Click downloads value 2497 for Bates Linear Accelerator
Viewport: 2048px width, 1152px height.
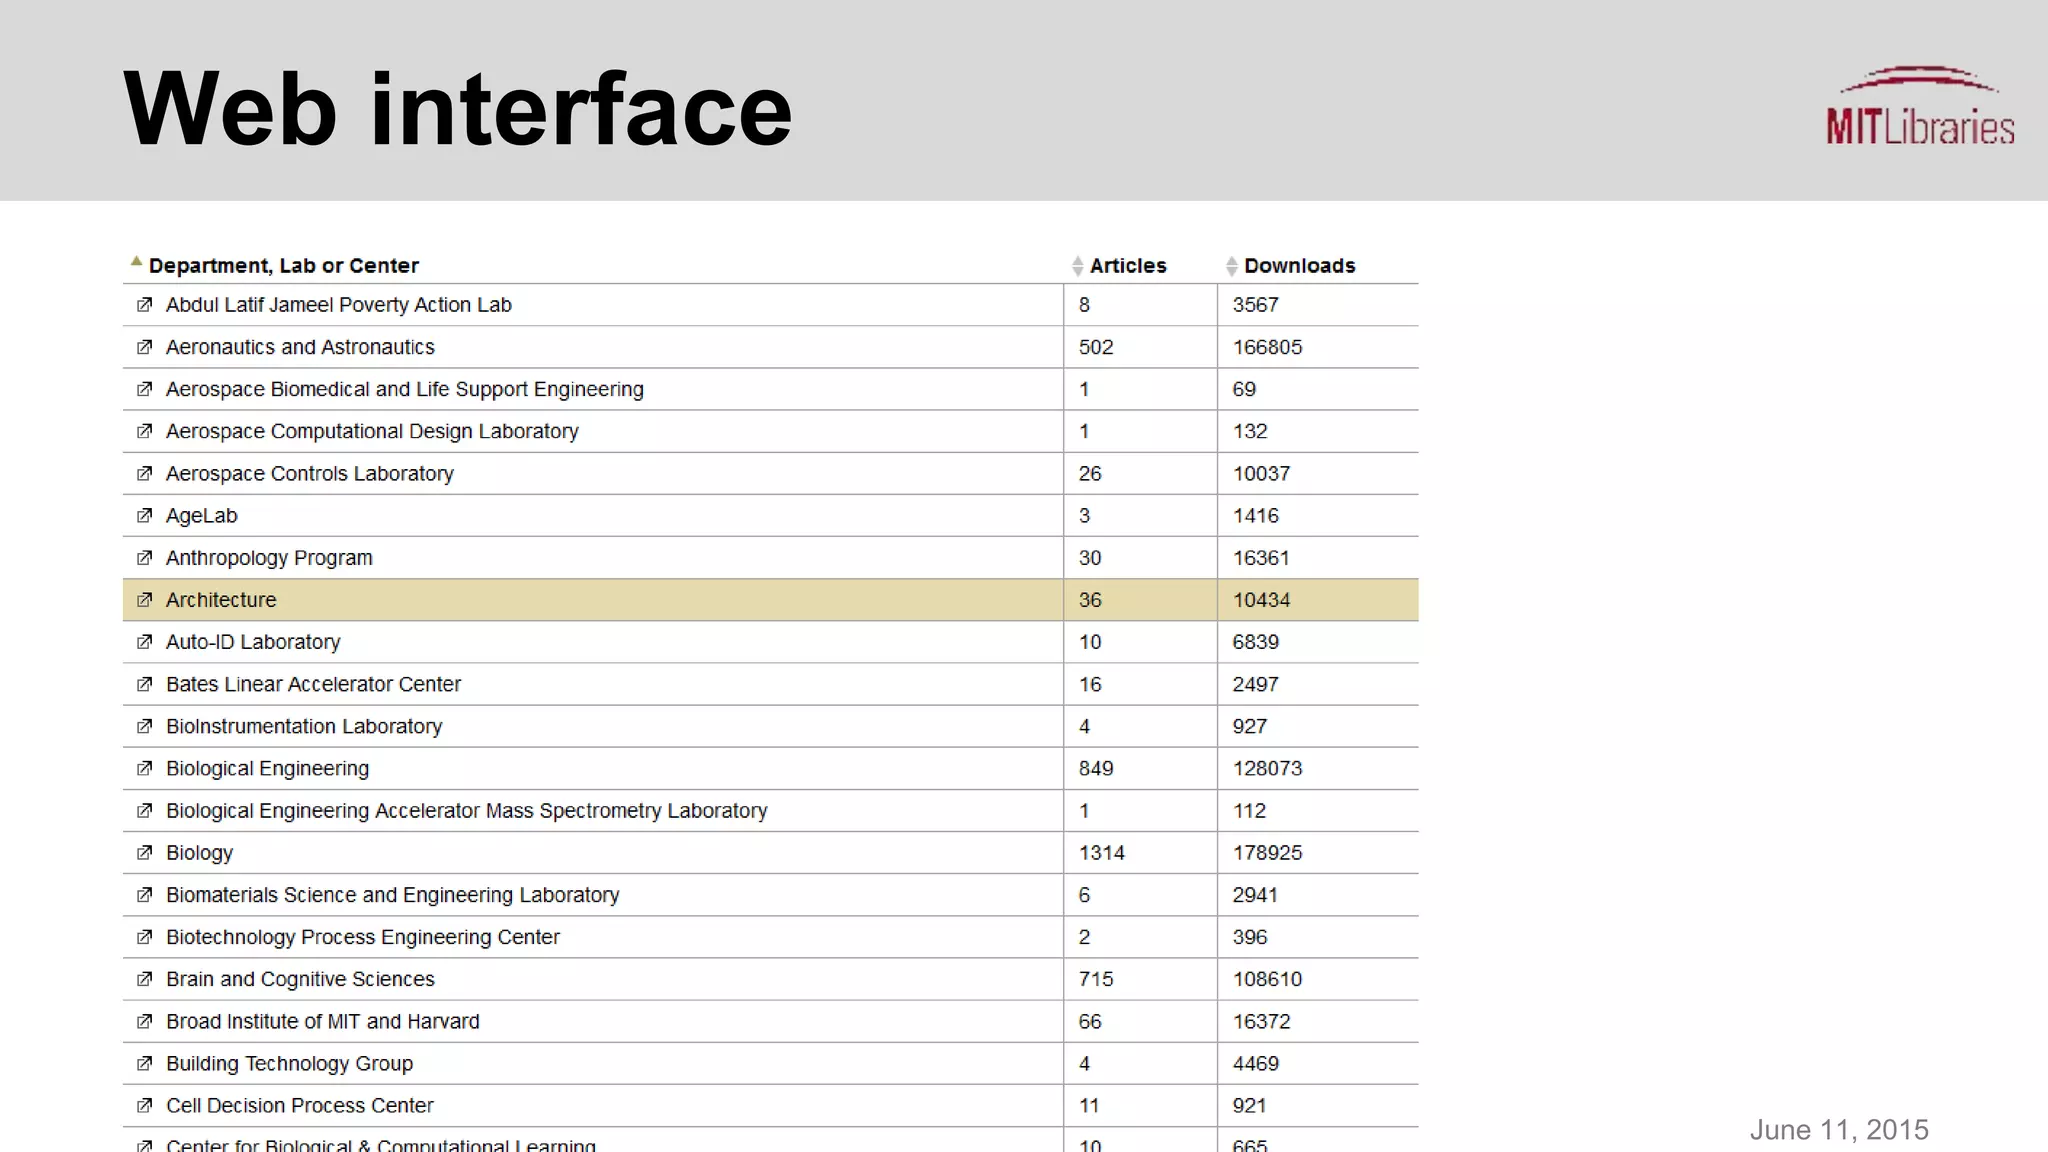1256,684
